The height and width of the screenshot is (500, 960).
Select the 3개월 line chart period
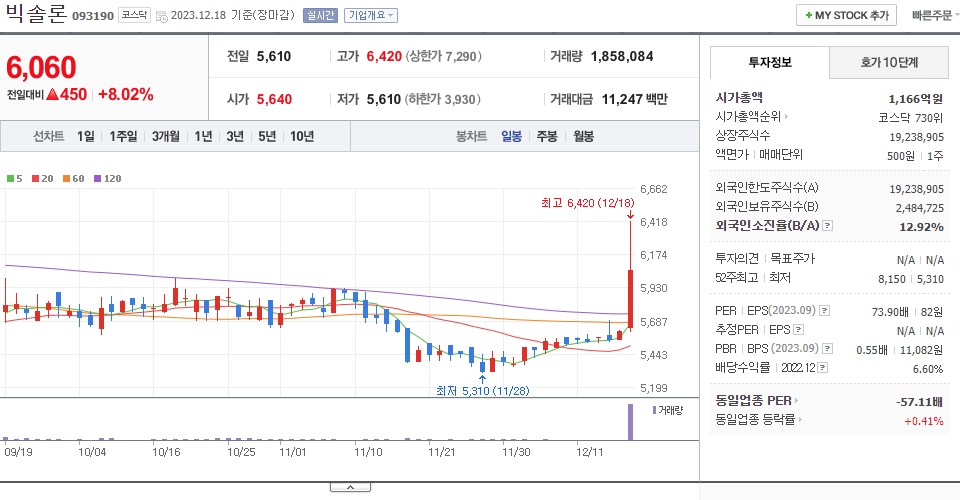[165, 136]
